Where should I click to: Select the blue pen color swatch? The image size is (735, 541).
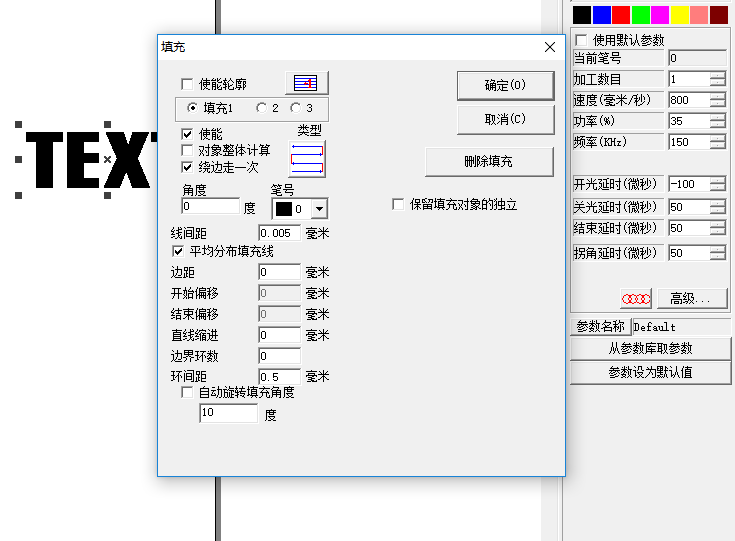(x=602, y=15)
